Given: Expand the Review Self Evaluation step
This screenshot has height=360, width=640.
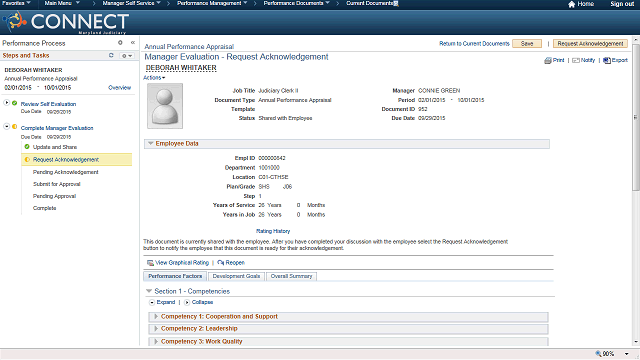Looking at the screenshot, I should coord(7,102).
